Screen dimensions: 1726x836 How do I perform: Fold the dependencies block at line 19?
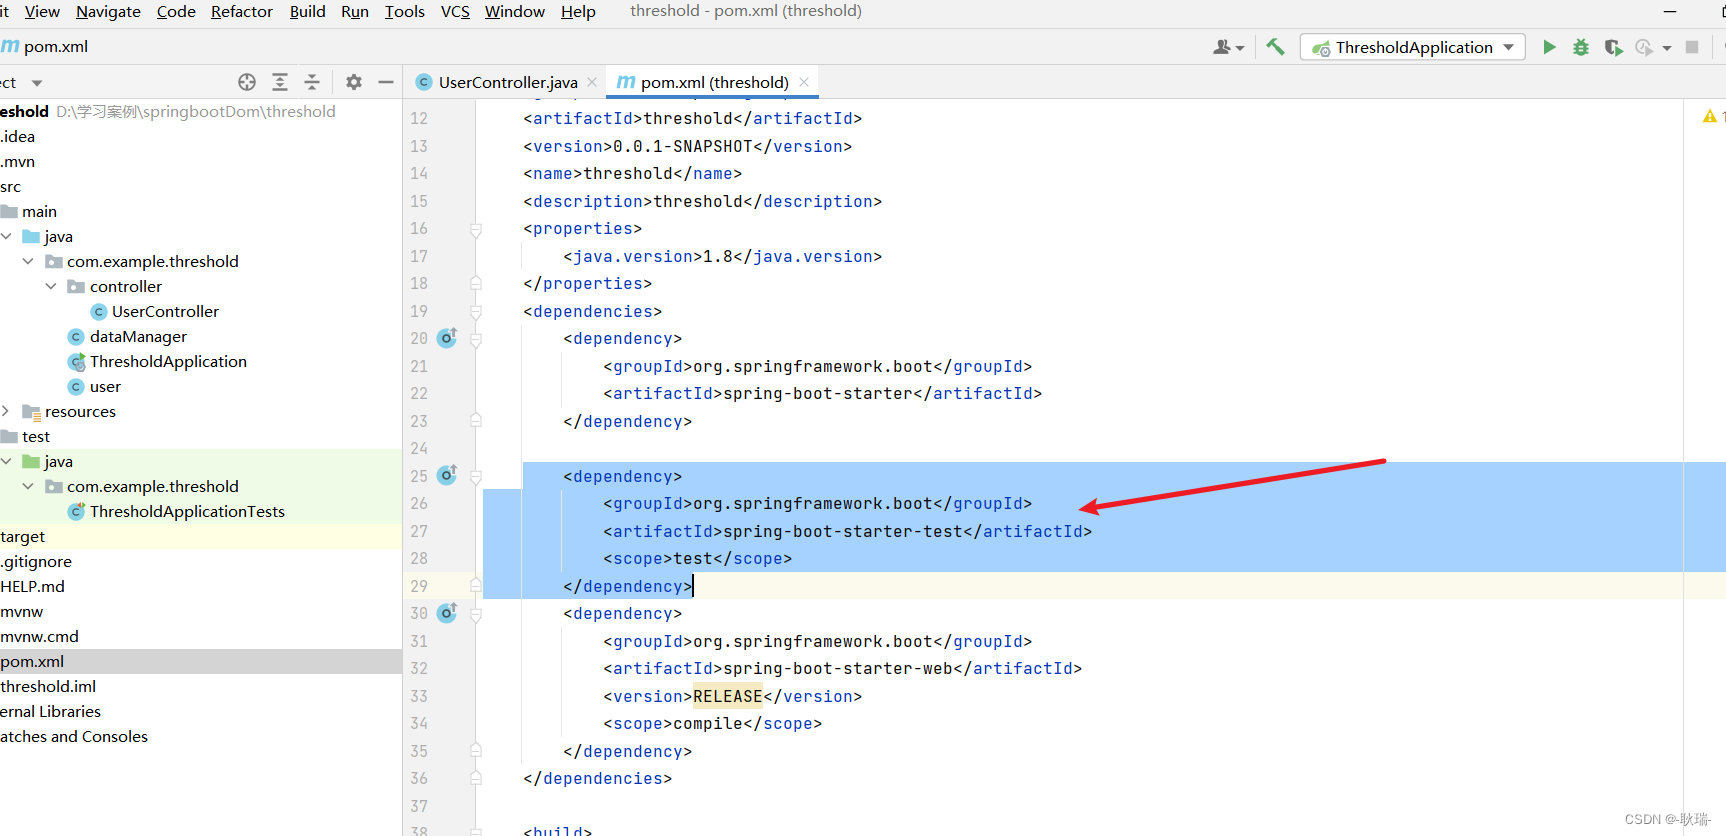coord(476,311)
